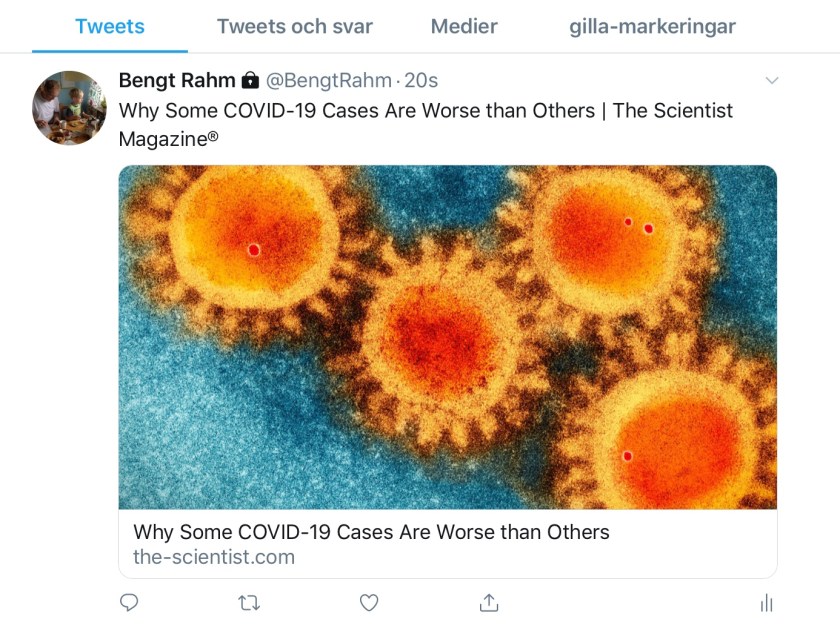Open the link card headline below the image
This screenshot has height=625, width=840.
[371, 532]
